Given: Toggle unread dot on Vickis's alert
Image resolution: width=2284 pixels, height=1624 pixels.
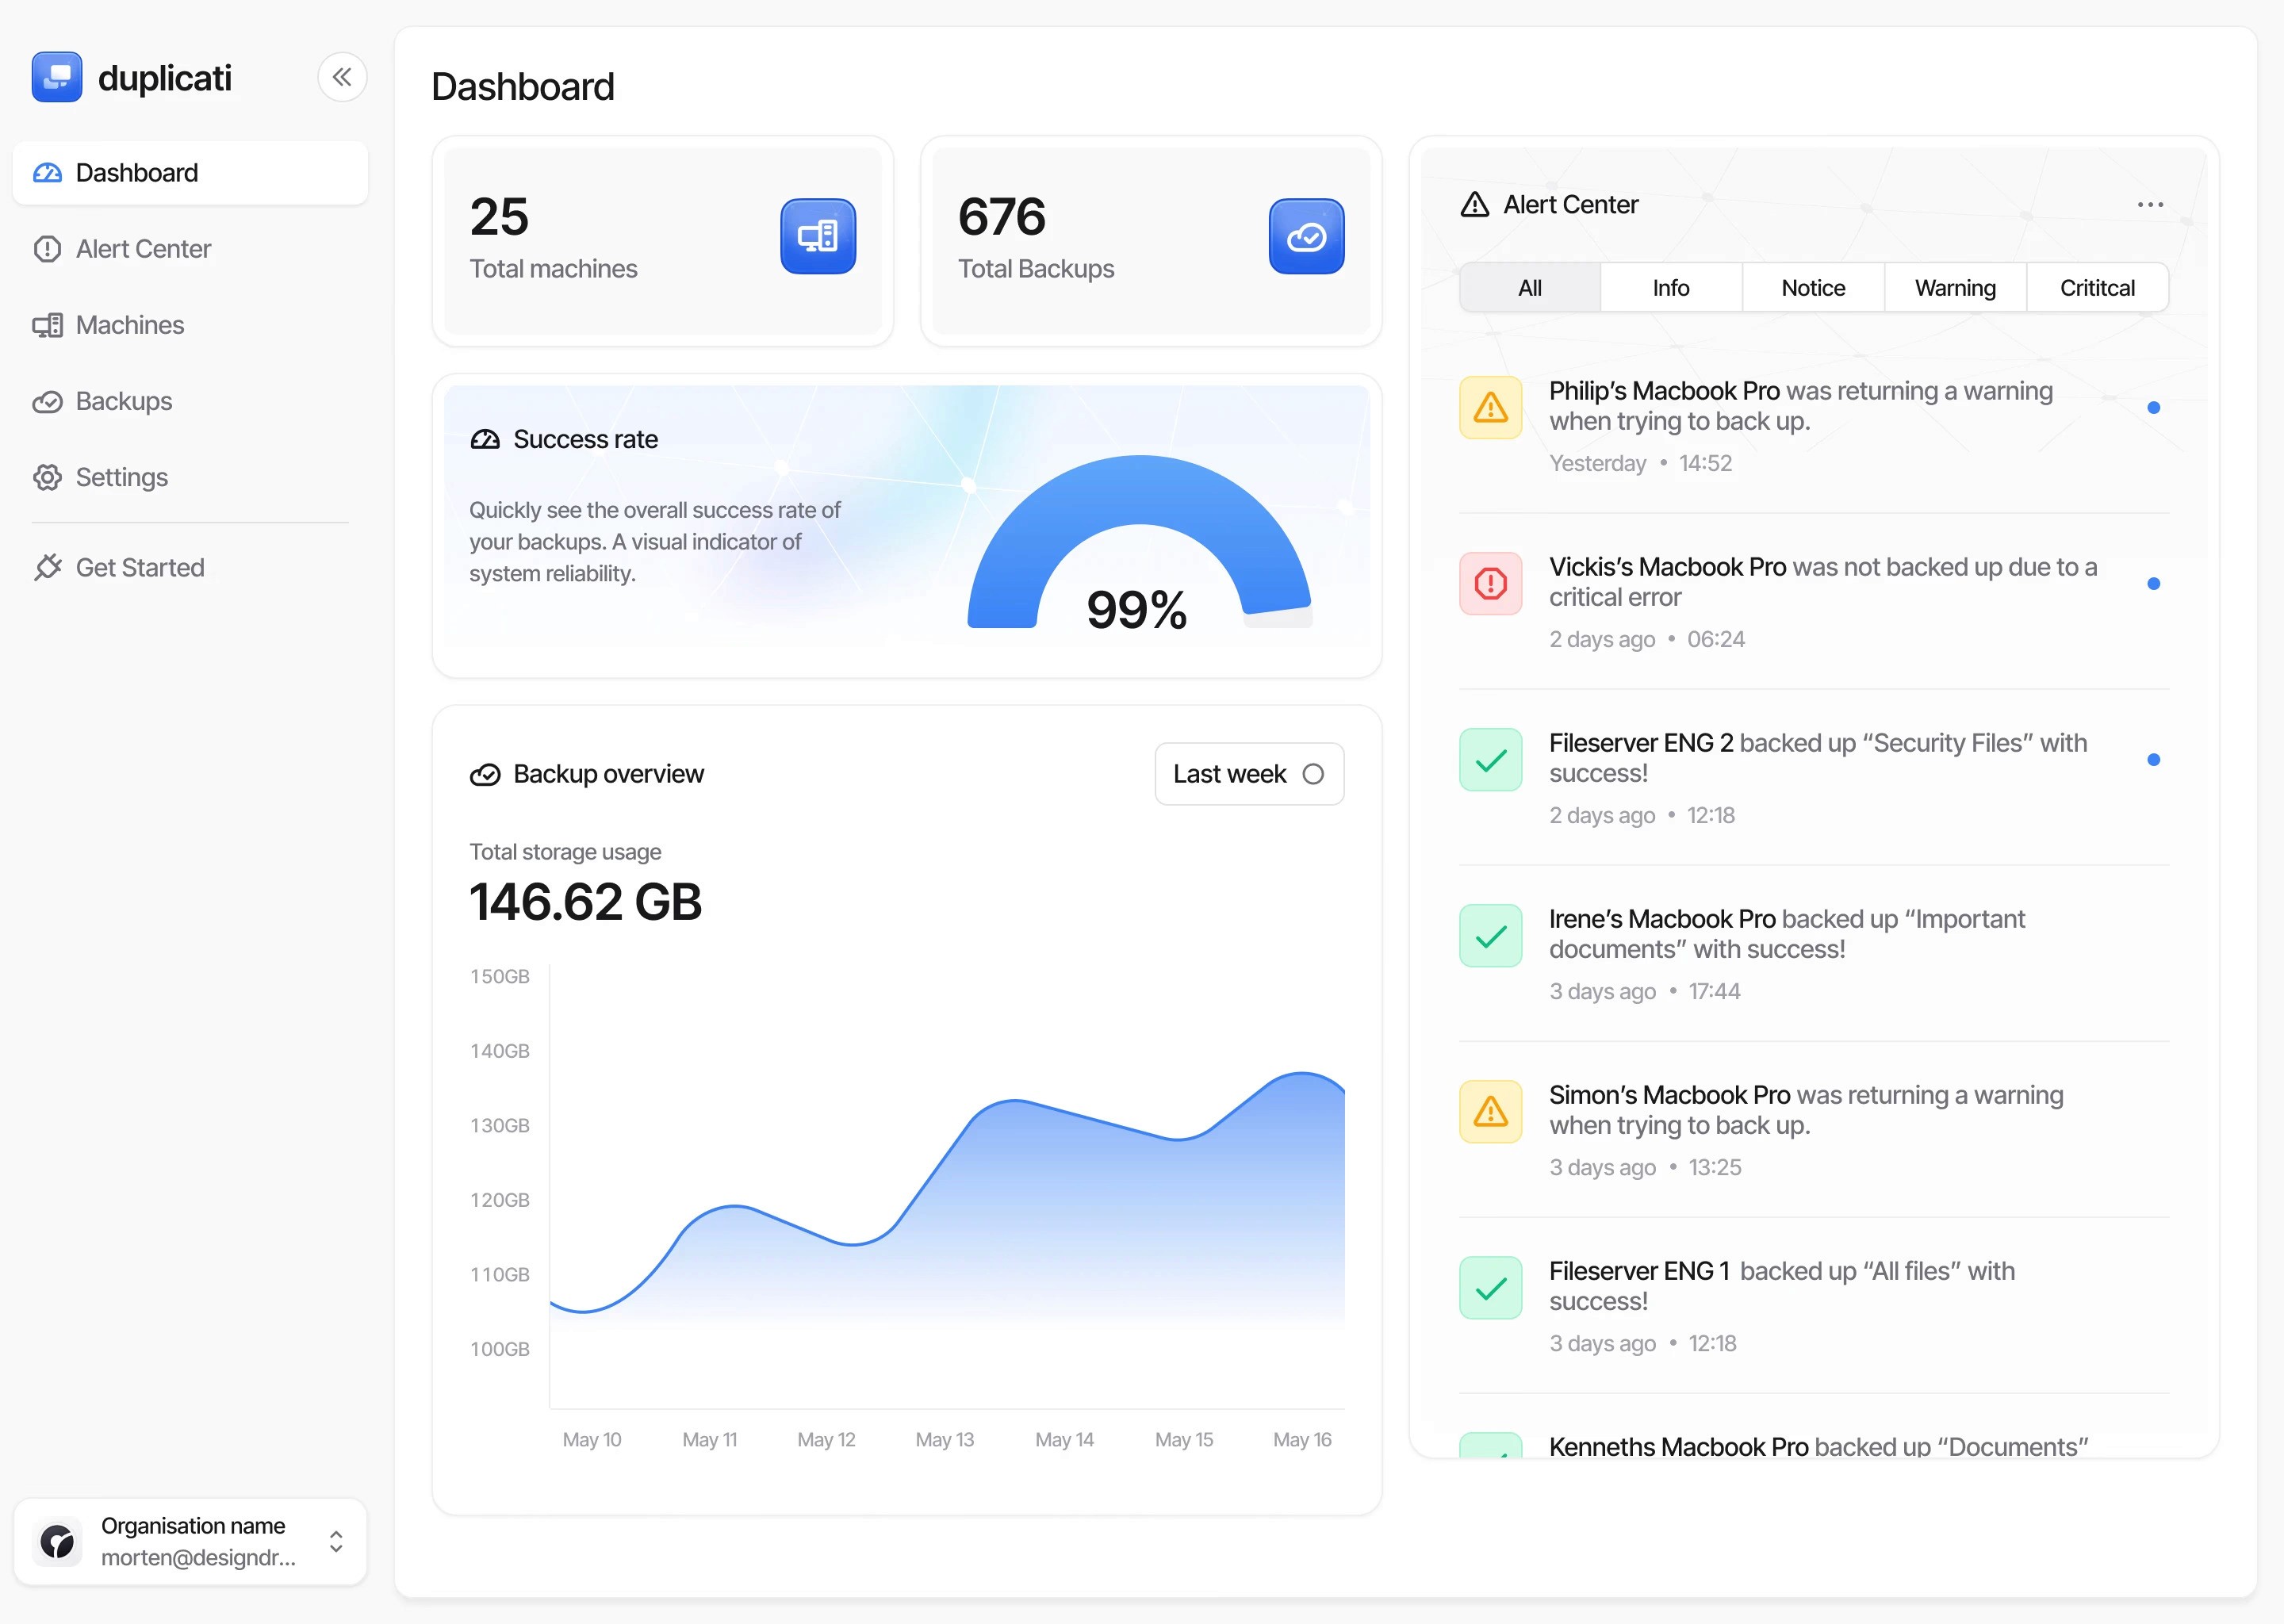Looking at the screenshot, I should (2153, 584).
